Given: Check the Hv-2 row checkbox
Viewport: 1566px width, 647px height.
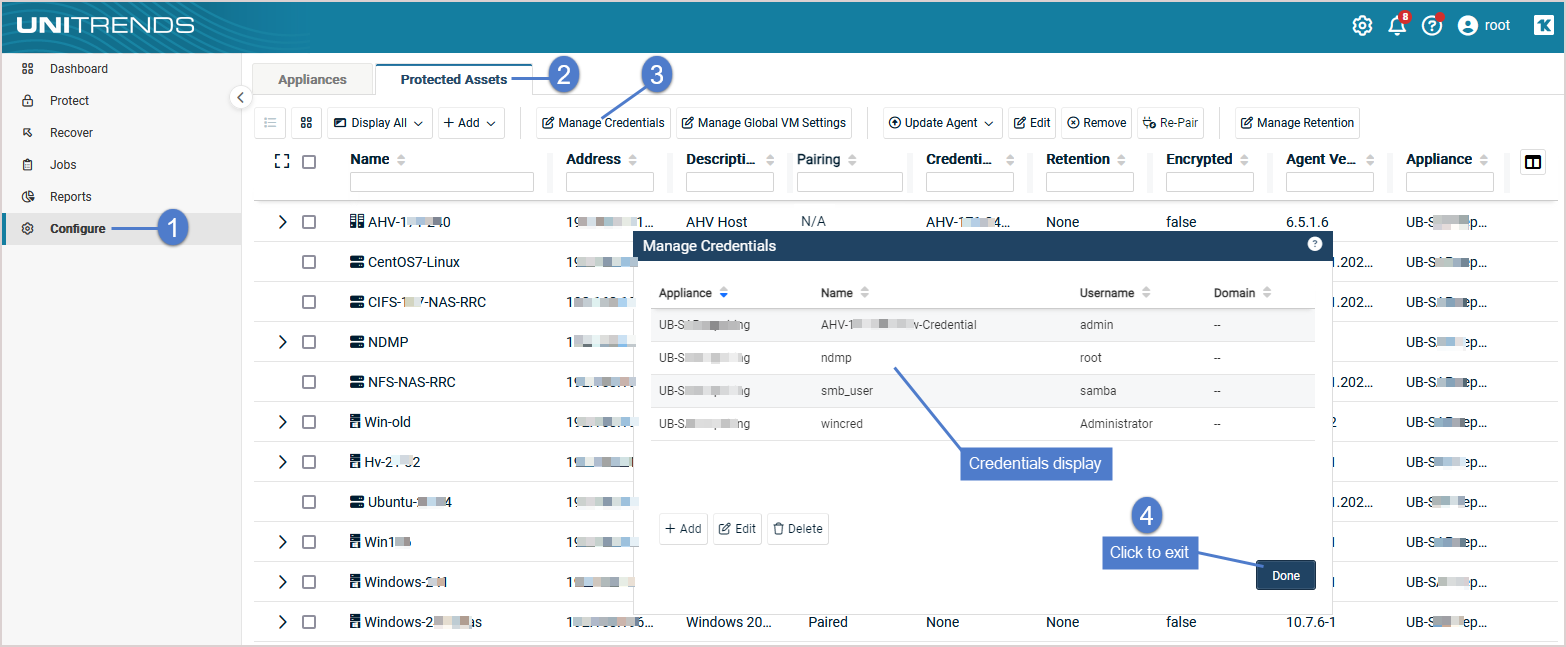Looking at the screenshot, I should click(x=309, y=462).
